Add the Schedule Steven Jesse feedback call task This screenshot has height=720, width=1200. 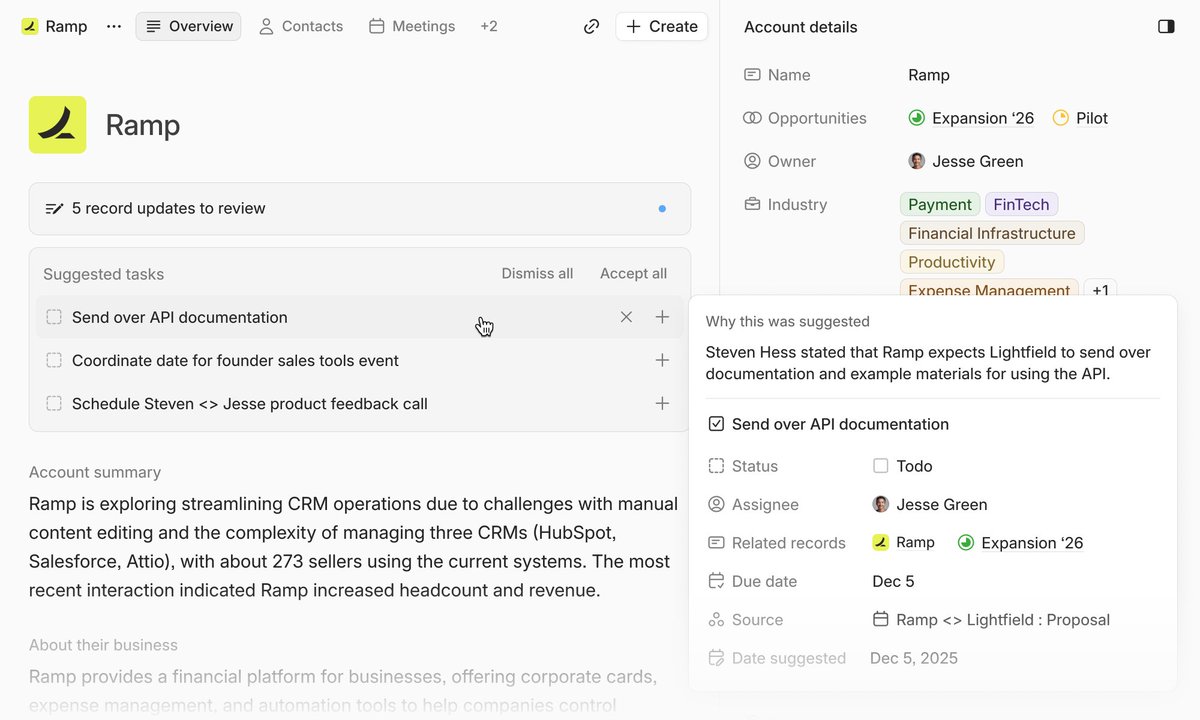[662, 403]
